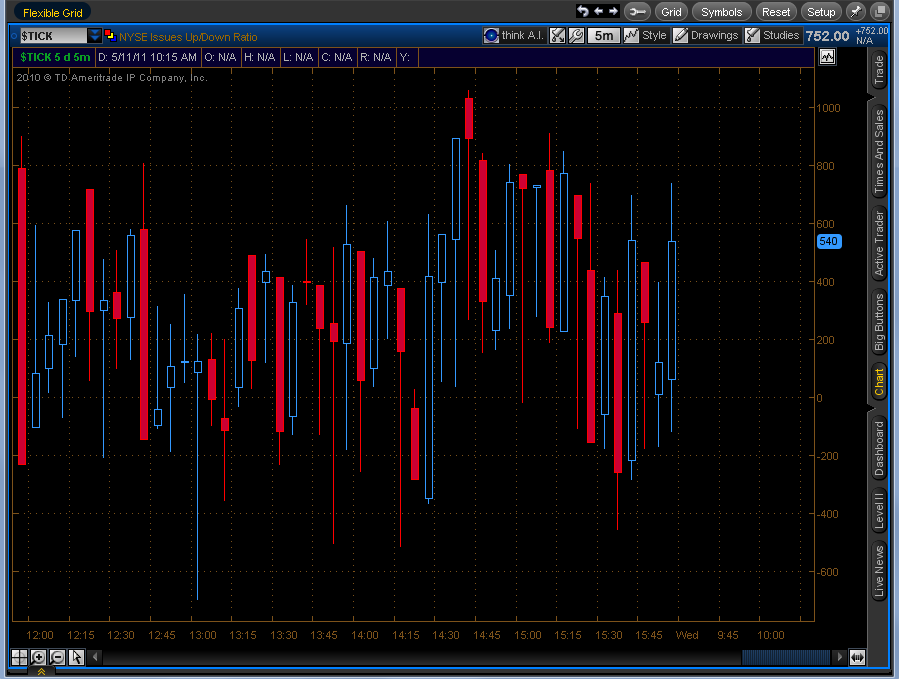
Task: Click the Wed date axis label
Action: point(687,635)
